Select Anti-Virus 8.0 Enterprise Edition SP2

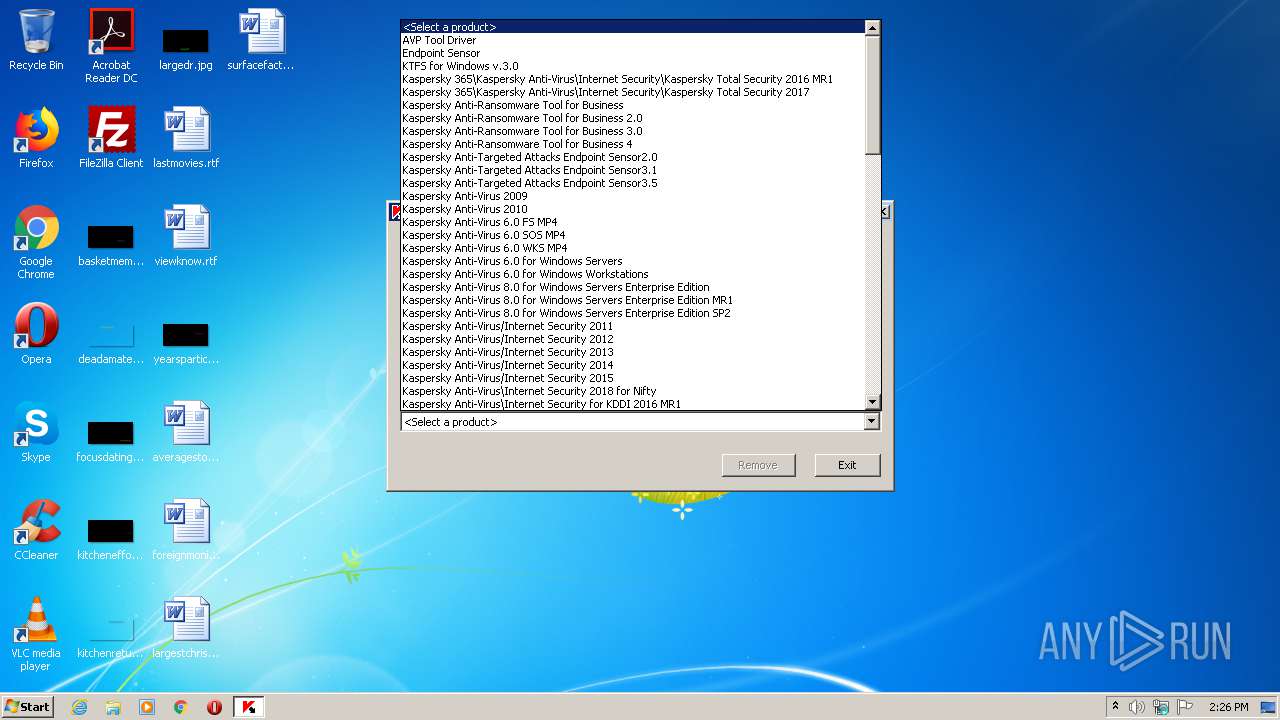click(x=632, y=313)
